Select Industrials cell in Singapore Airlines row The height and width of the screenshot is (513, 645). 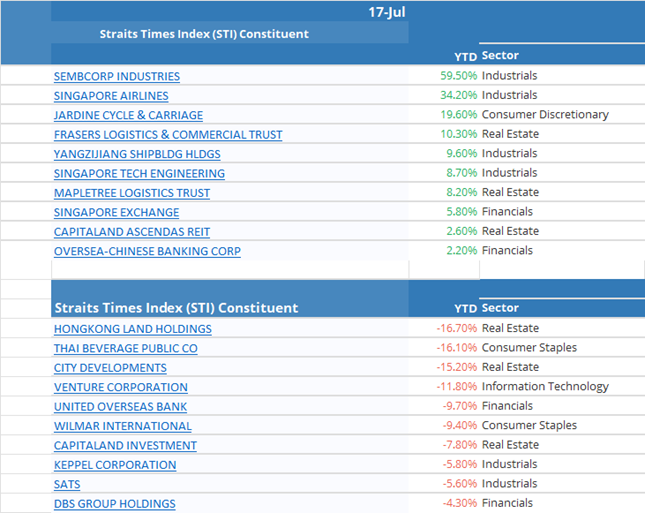[509, 95]
